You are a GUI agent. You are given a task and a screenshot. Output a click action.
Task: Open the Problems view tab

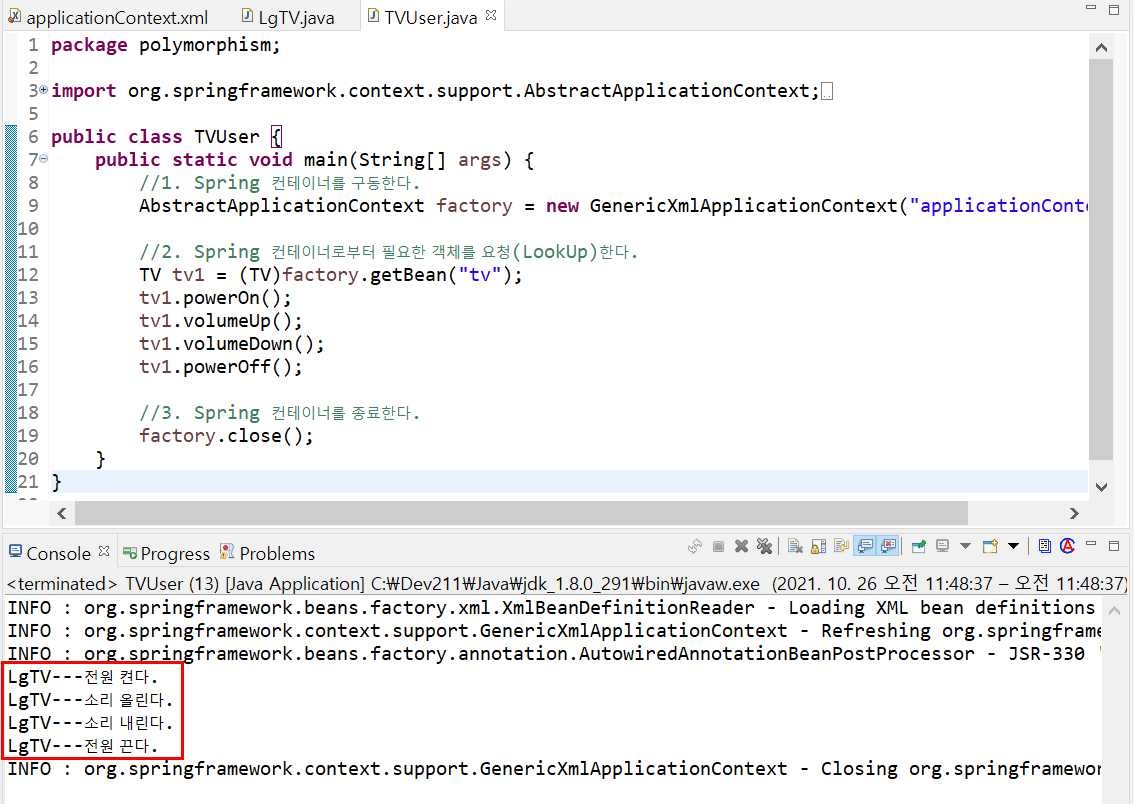click(x=267, y=553)
